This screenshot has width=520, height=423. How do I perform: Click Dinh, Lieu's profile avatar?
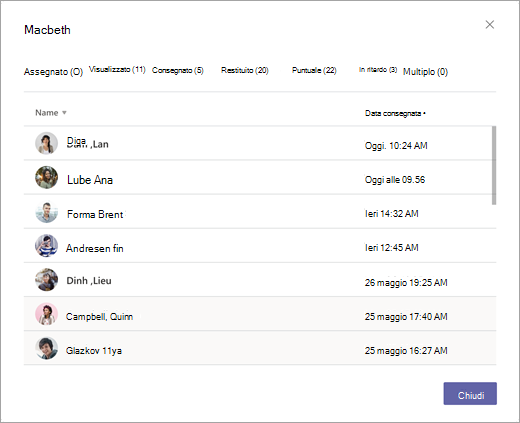[x=46, y=280]
